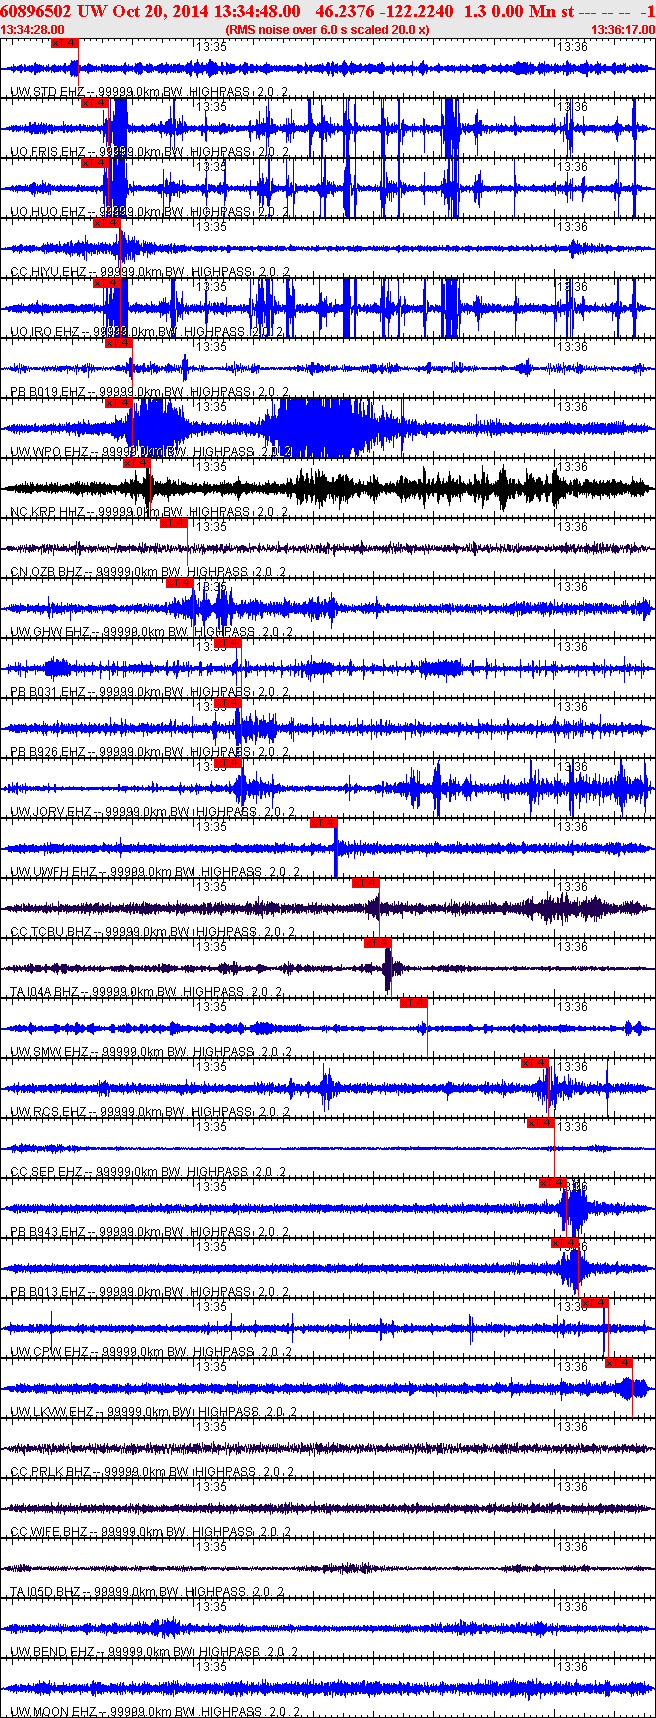Image resolution: width=656 pixels, height=1718 pixels.
Task: Click the RMS noise scaling text in header
Action: click(x=327, y=30)
